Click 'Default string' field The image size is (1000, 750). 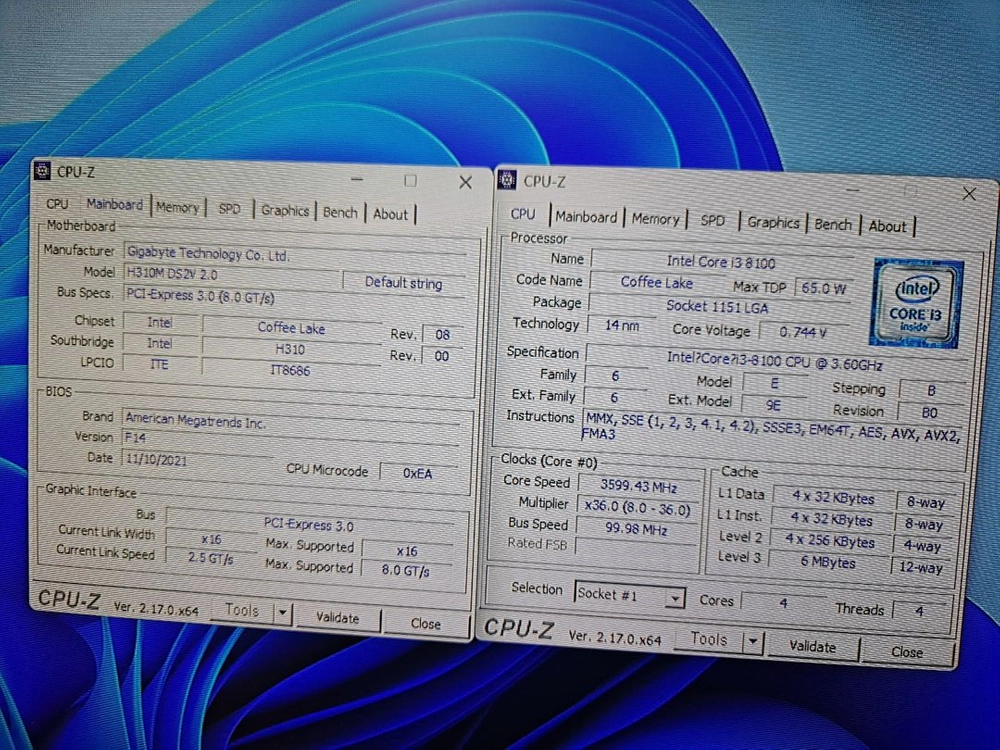click(x=404, y=283)
